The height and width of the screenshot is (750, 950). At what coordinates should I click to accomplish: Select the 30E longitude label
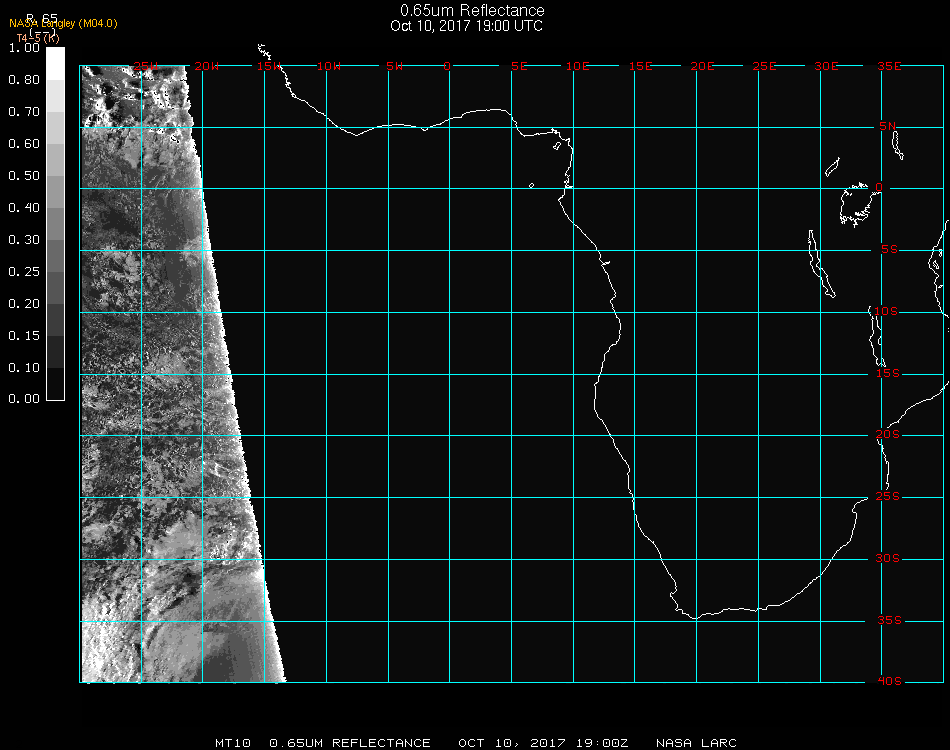pos(826,66)
